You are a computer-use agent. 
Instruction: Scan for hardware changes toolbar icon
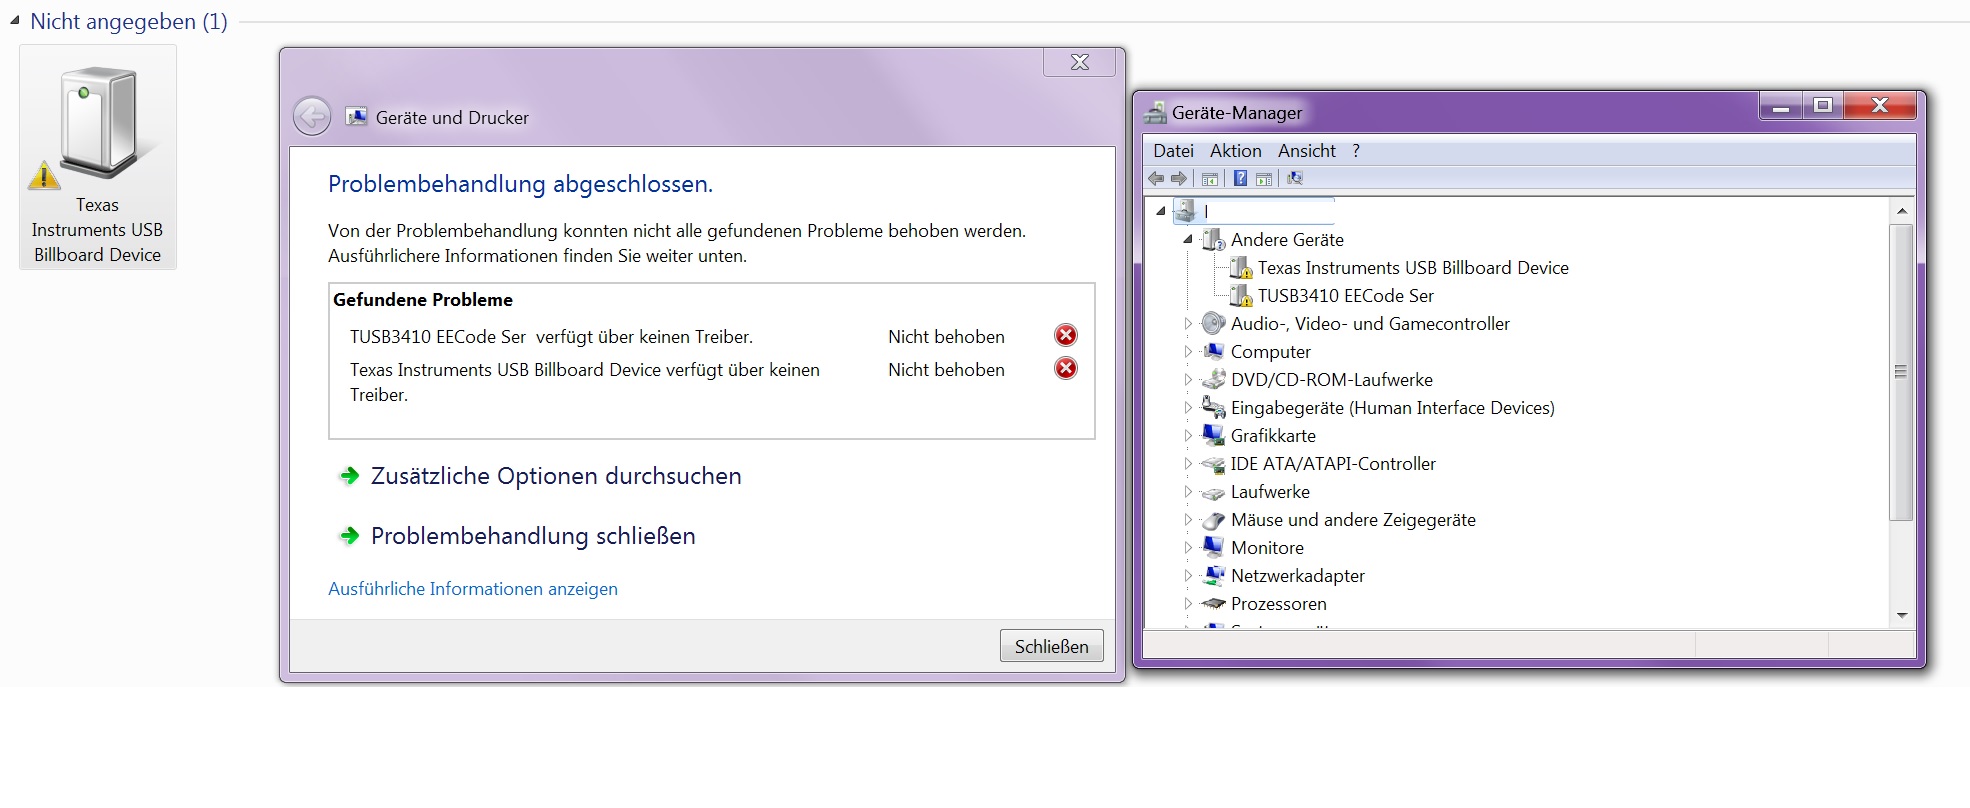point(1295,179)
